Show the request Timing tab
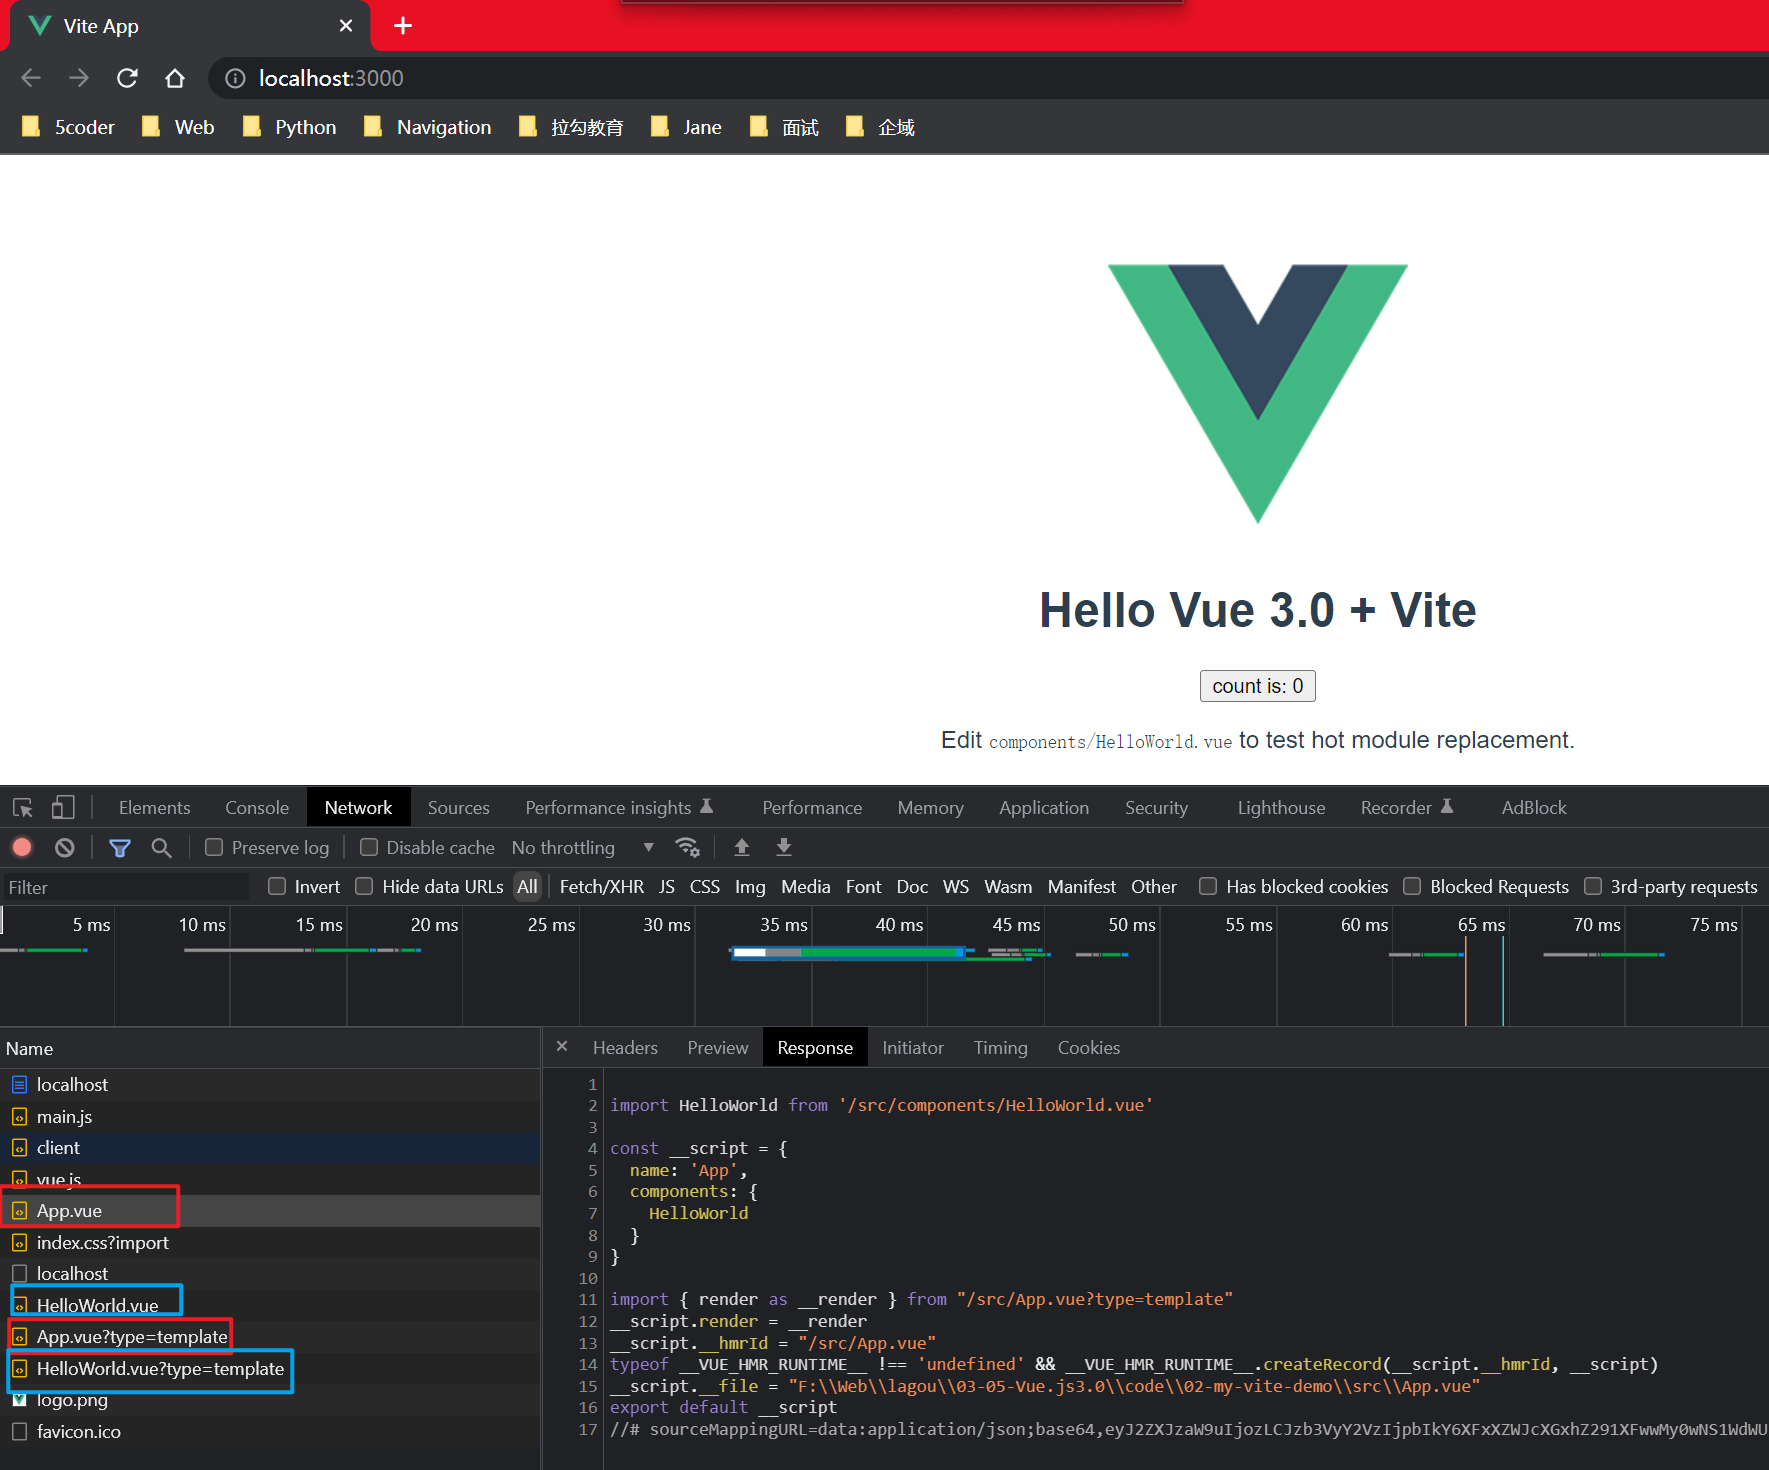Screen dimensions: 1769x1470 click(1000, 1047)
